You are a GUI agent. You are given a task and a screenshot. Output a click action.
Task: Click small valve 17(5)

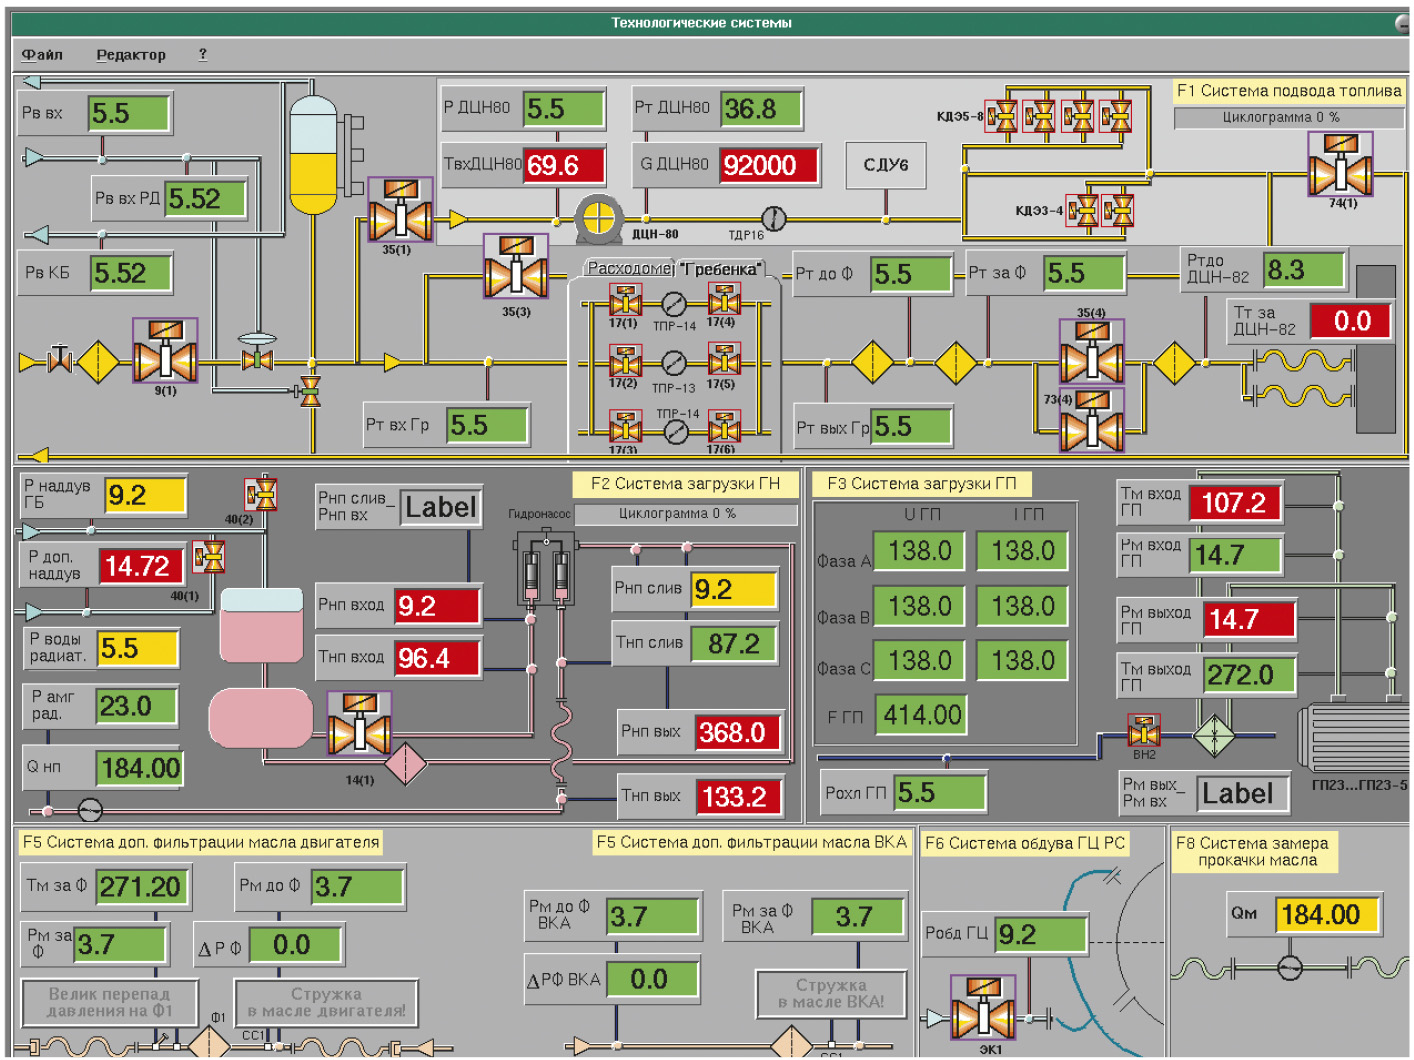pyautogui.click(x=724, y=359)
